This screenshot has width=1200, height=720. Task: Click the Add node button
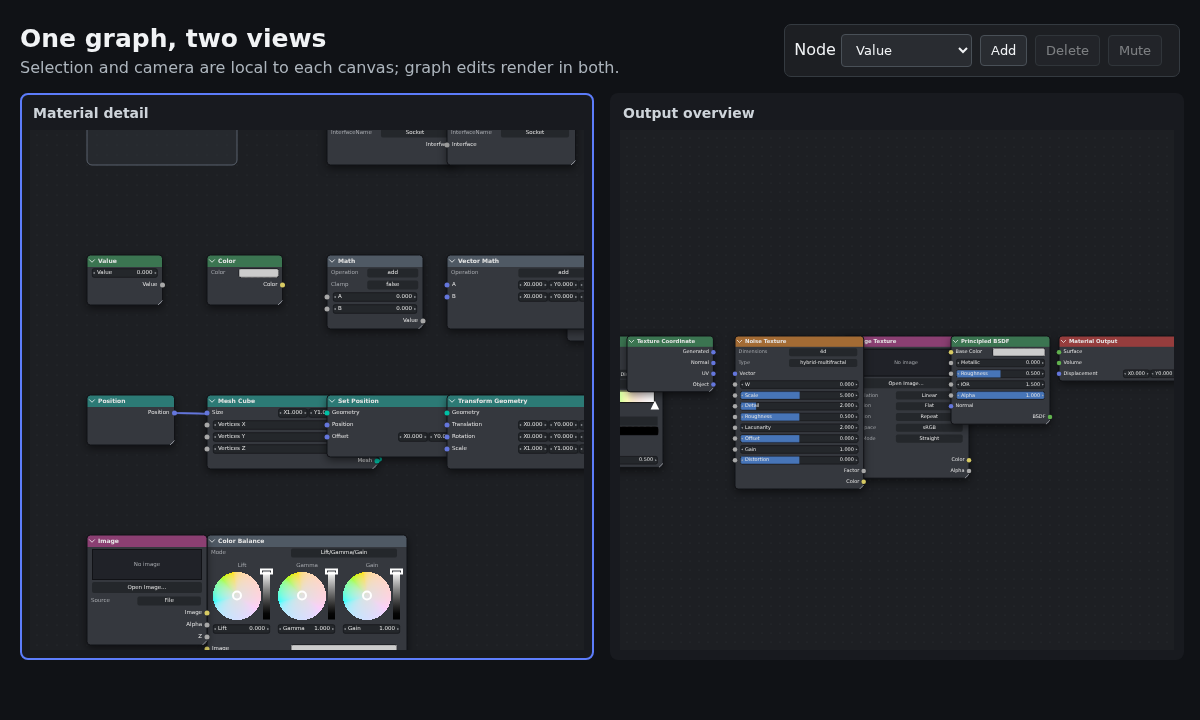(1003, 51)
